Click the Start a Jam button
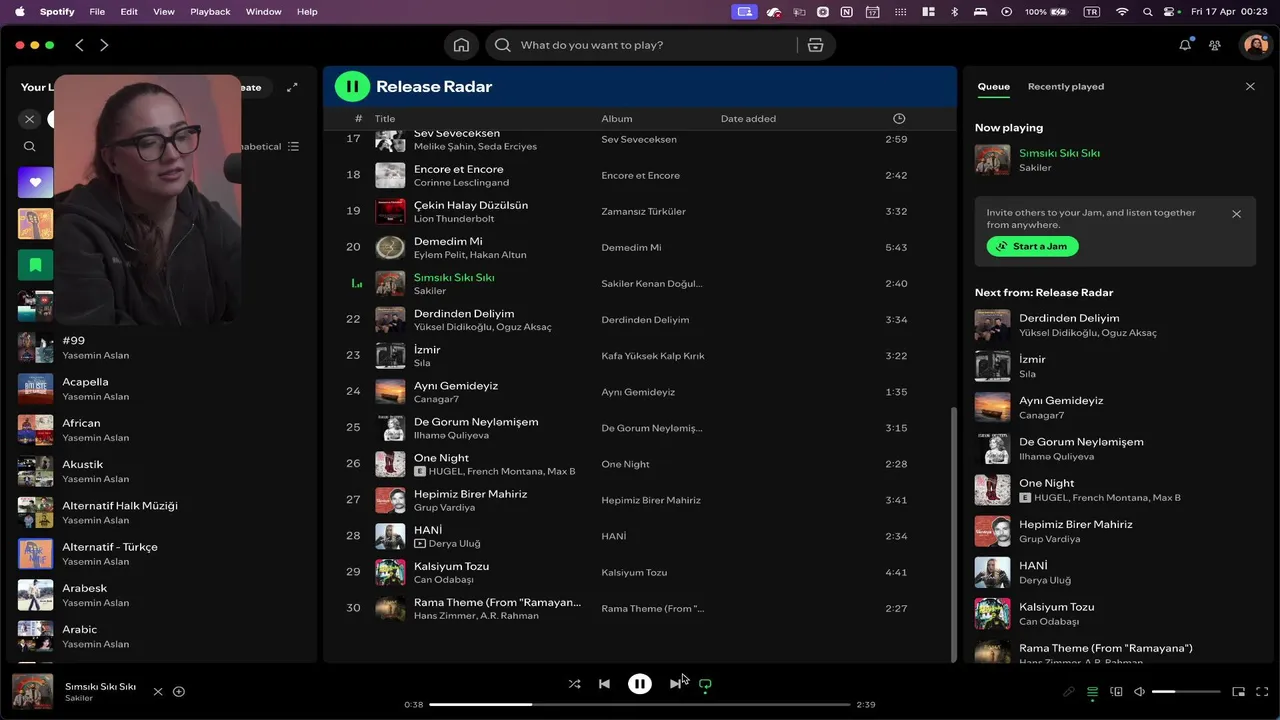Viewport: 1280px width, 720px height. pyautogui.click(x=1032, y=246)
